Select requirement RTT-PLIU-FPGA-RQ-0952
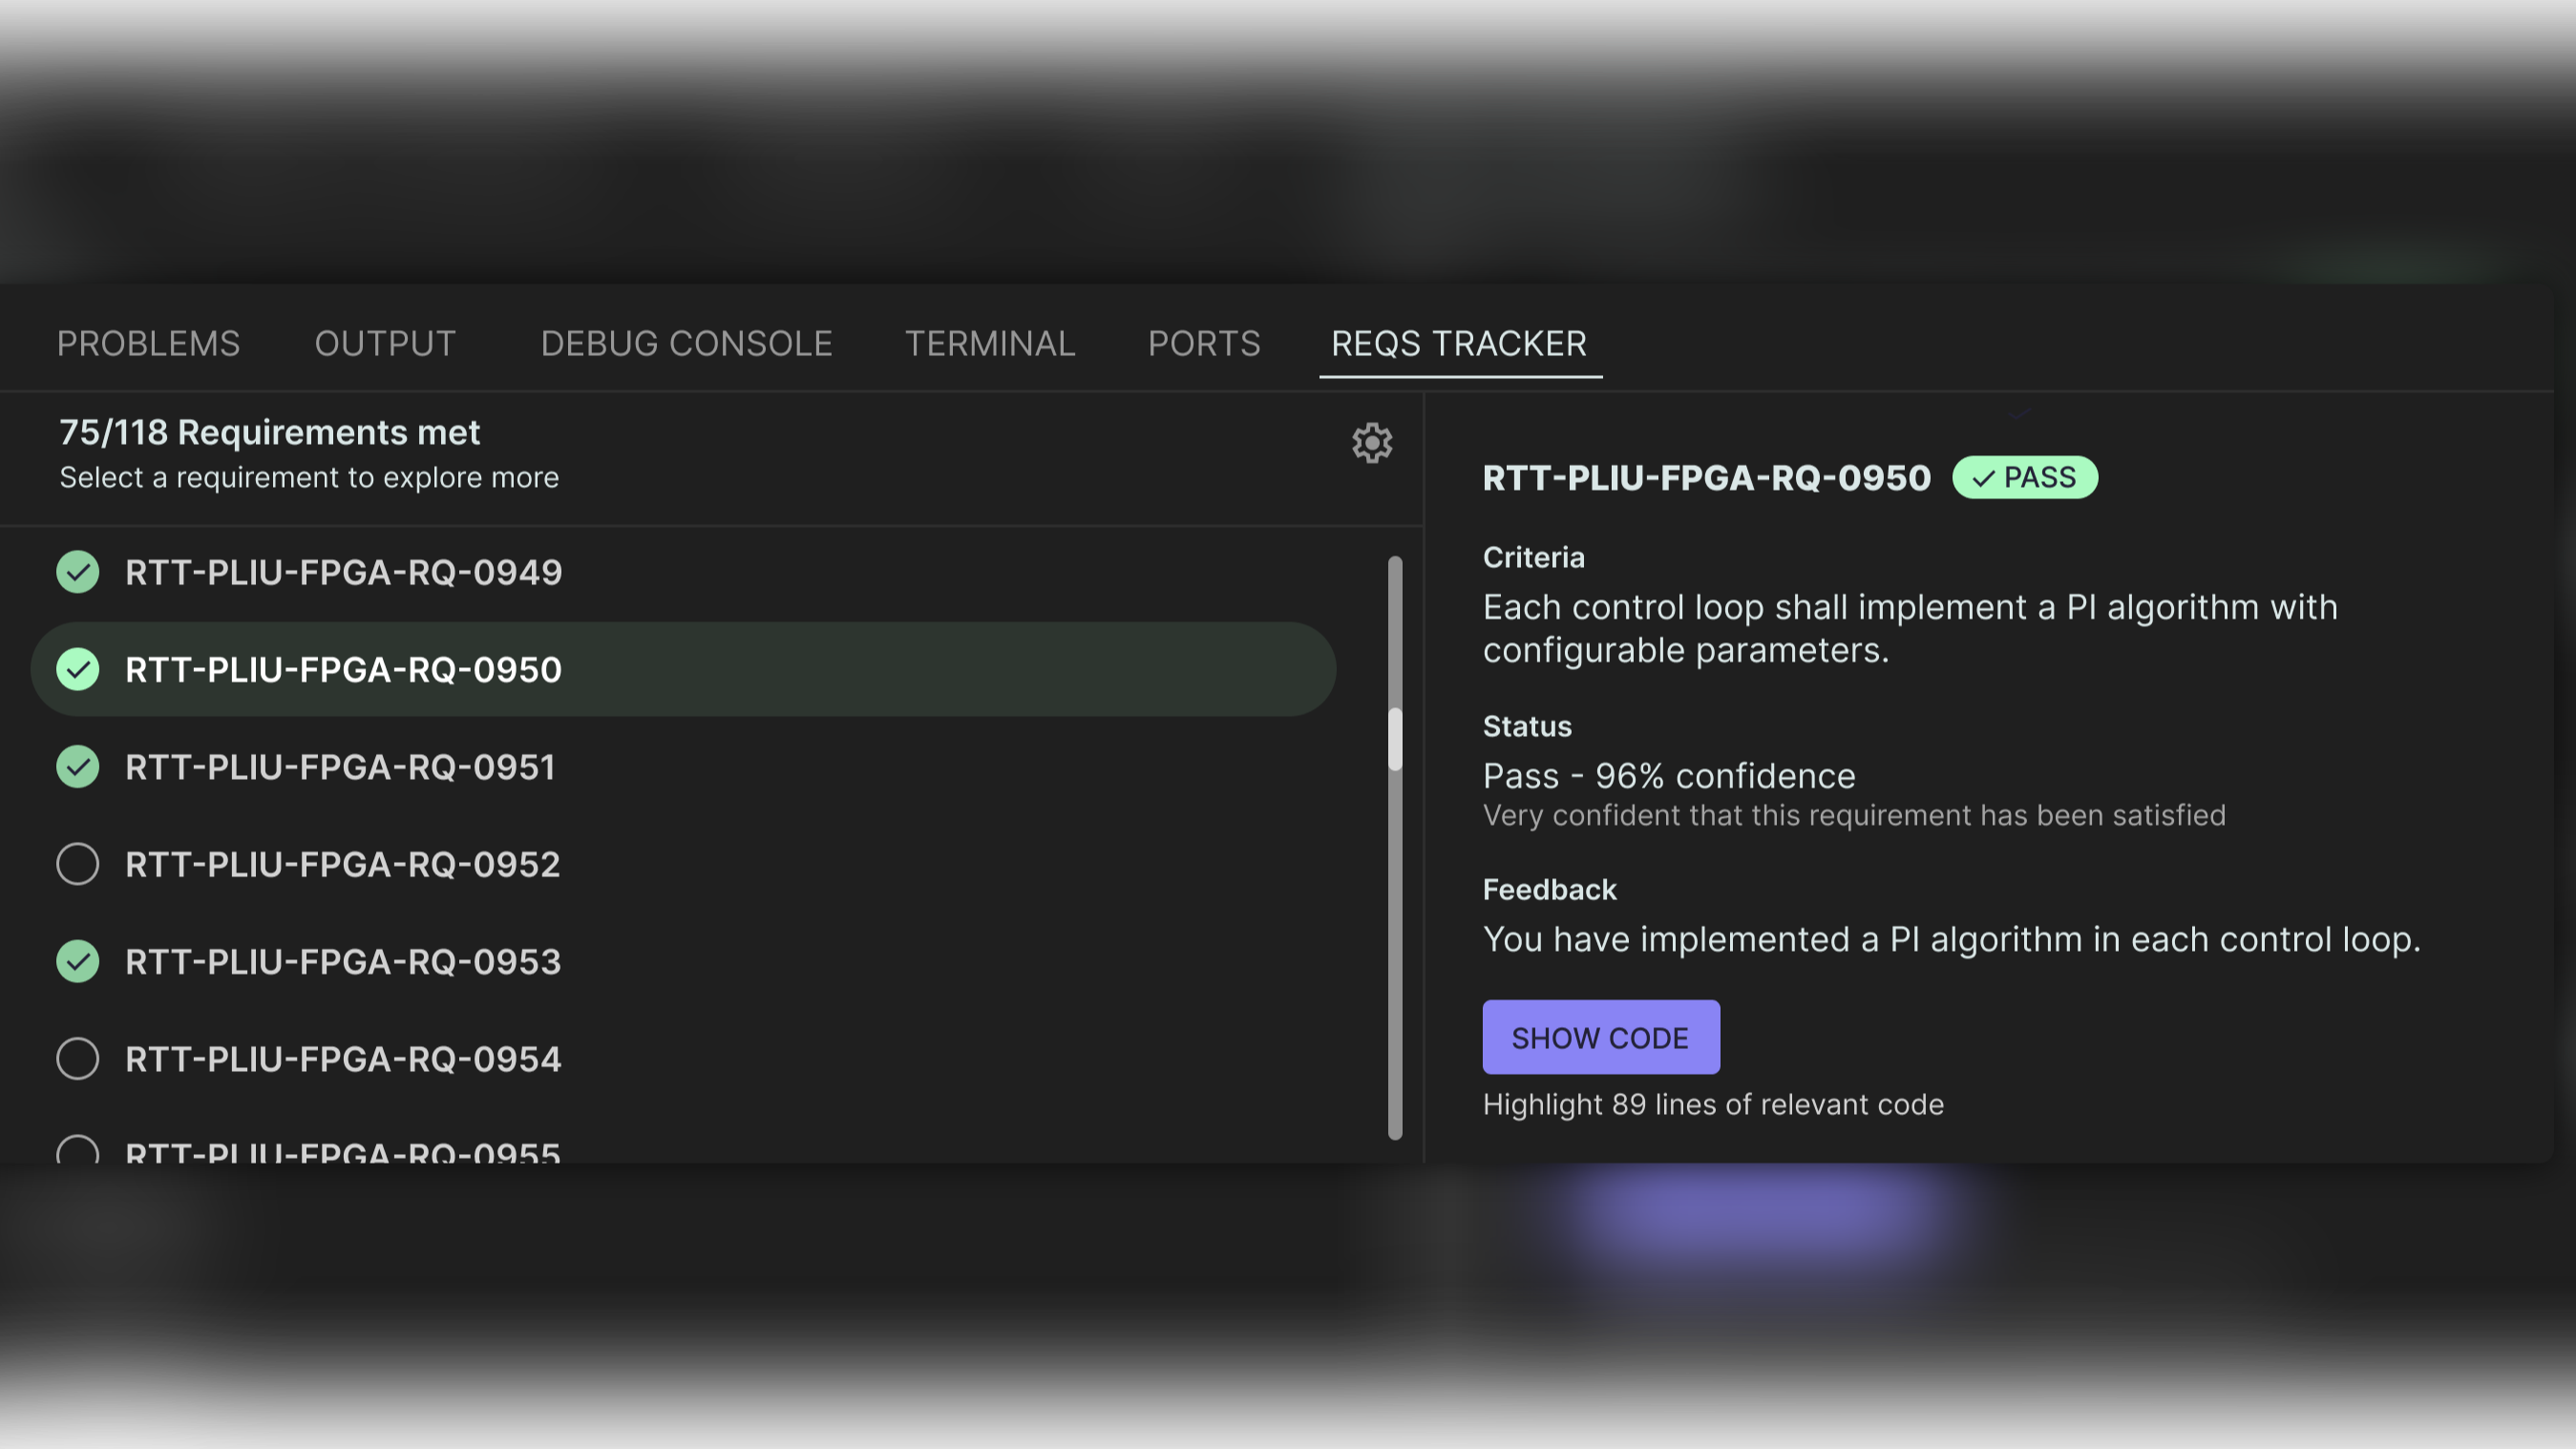This screenshot has width=2576, height=1449. [343, 864]
